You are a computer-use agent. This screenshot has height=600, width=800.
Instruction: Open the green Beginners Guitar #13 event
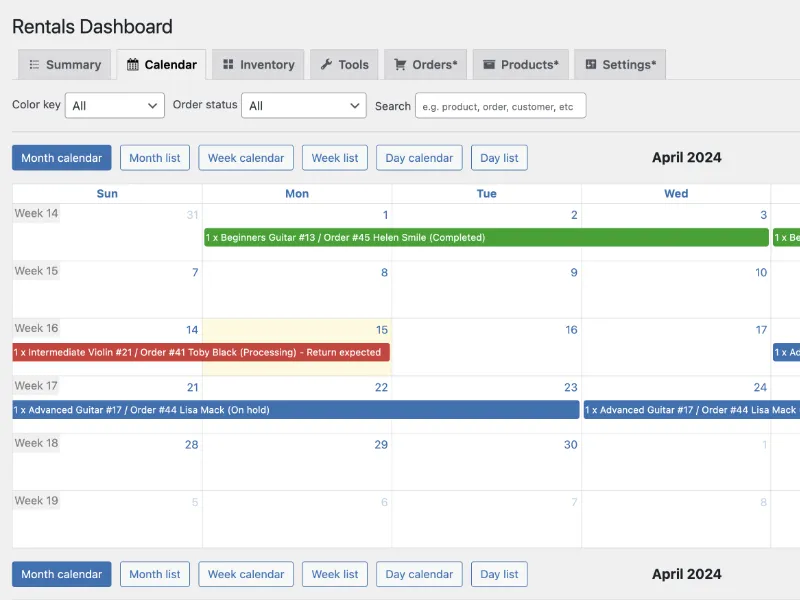pyautogui.click(x=486, y=237)
